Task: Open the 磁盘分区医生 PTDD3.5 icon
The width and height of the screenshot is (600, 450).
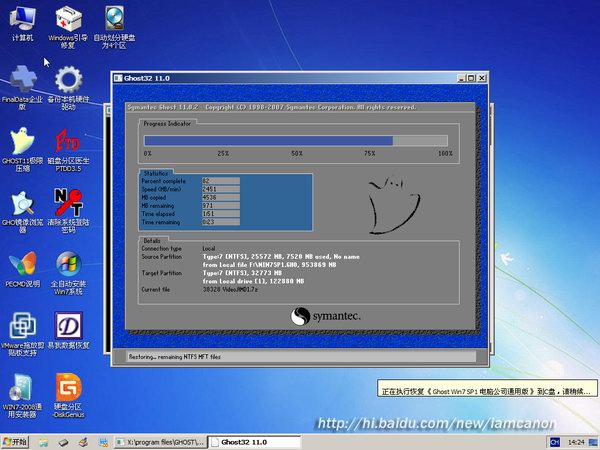Action: pos(68,150)
